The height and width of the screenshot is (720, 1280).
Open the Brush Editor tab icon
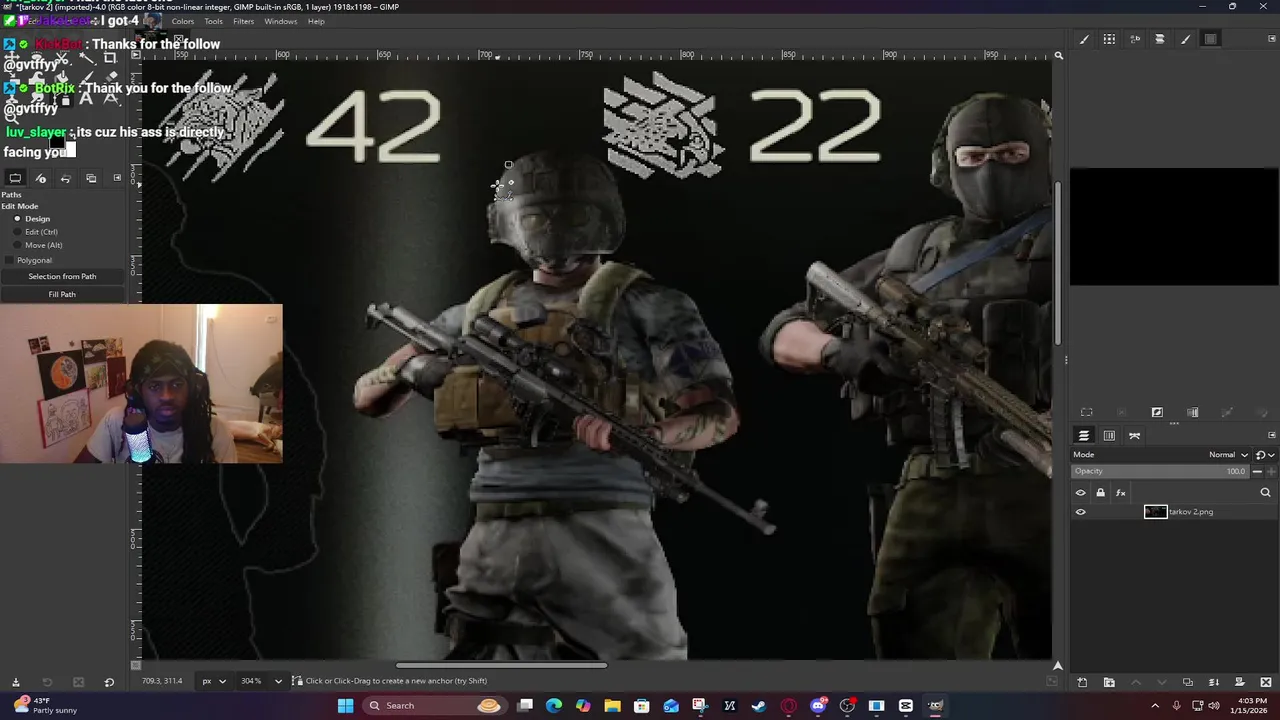coord(1186,39)
